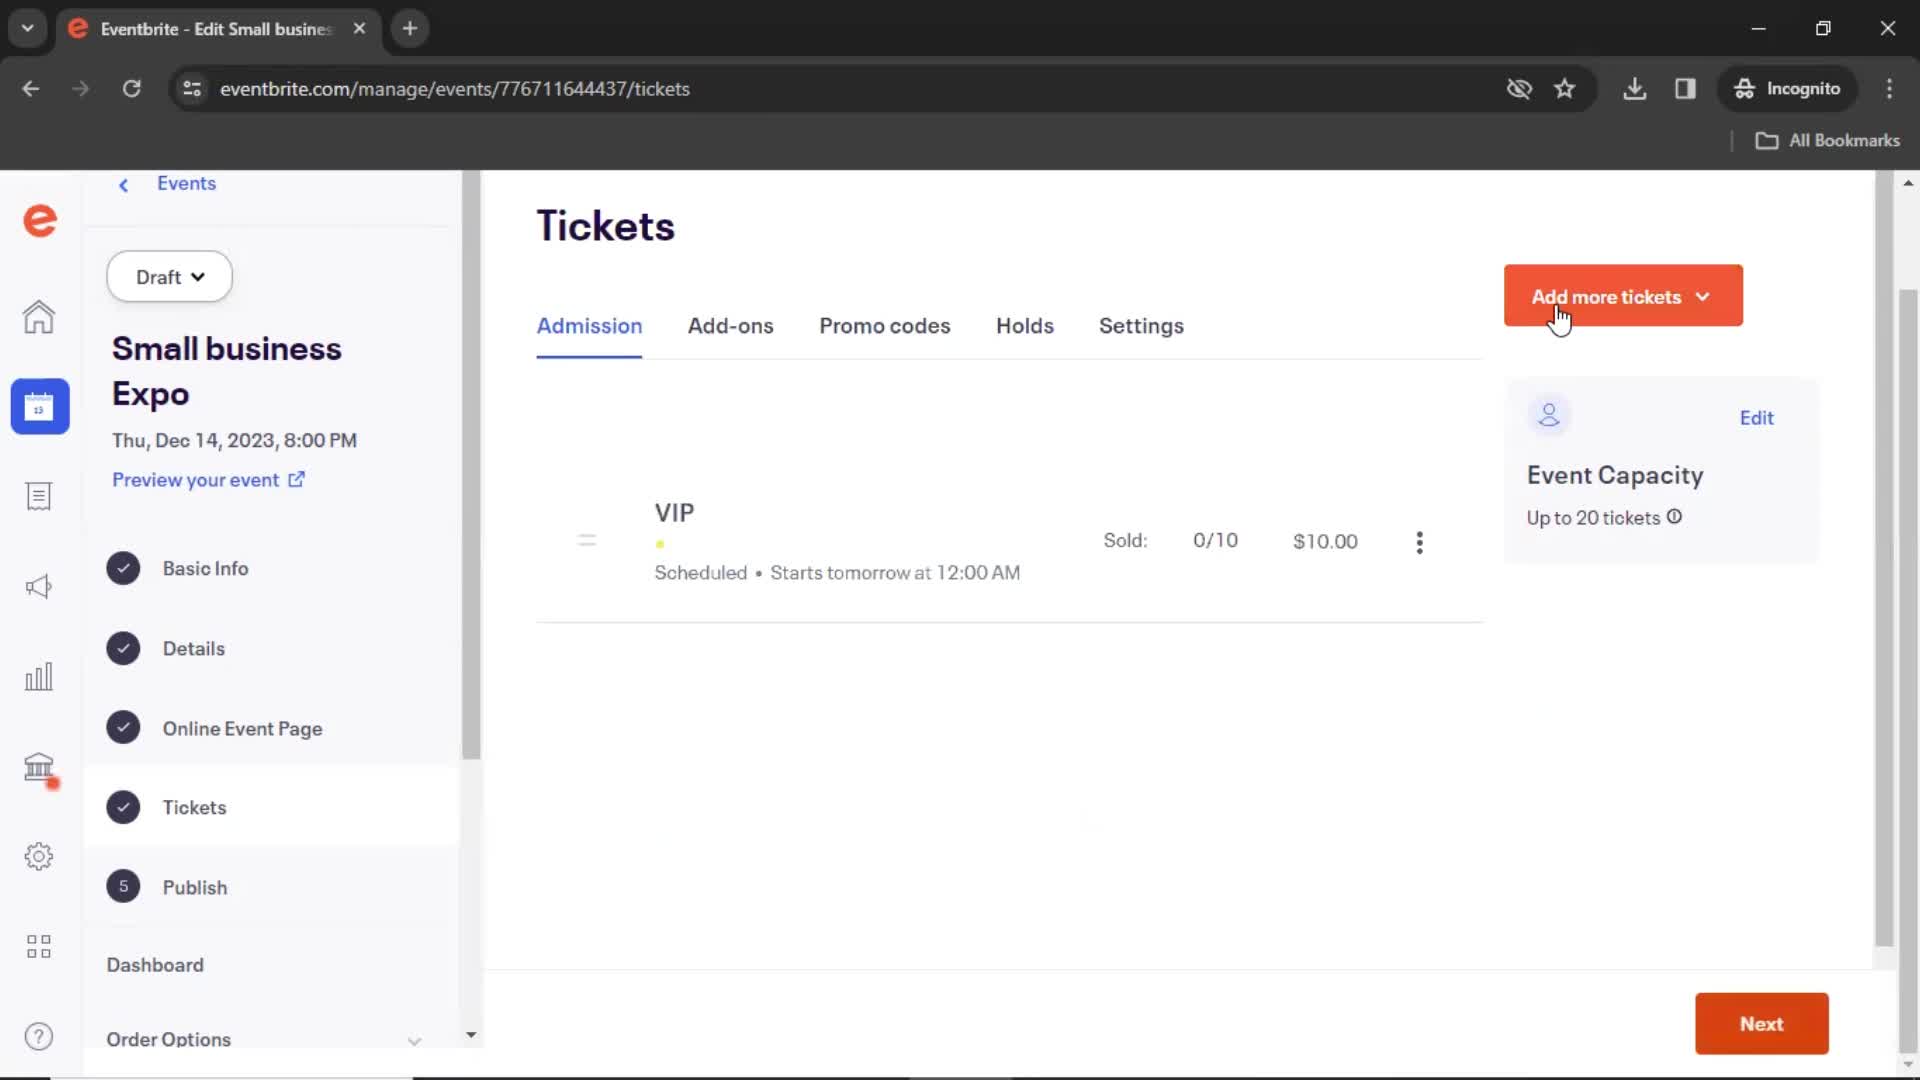Click the $10.00 ticket price
This screenshot has width=1920, height=1080.
(1325, 541)
